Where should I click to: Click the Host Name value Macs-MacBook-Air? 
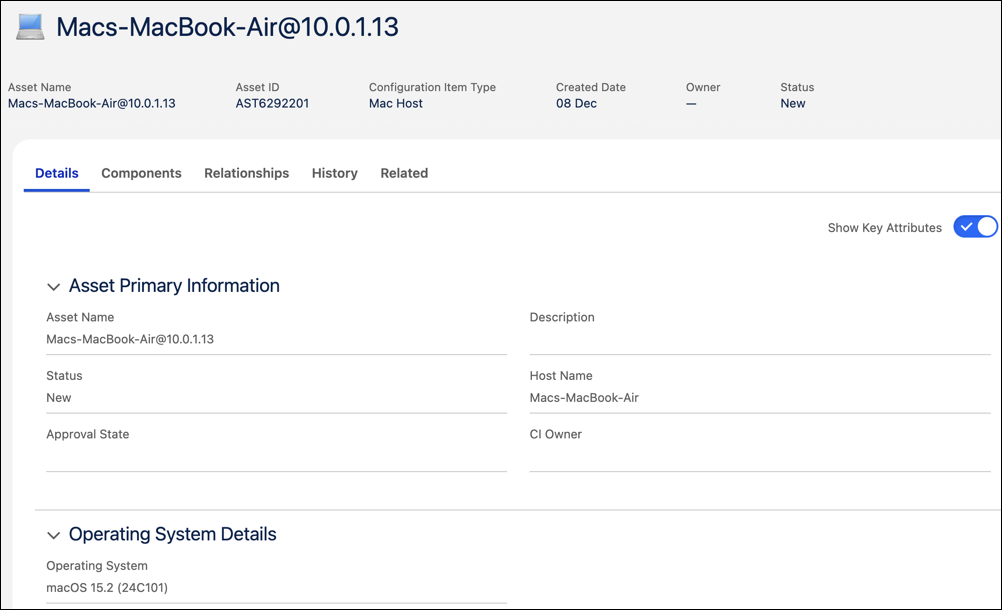pyautogui.click(x=584, y=398)
